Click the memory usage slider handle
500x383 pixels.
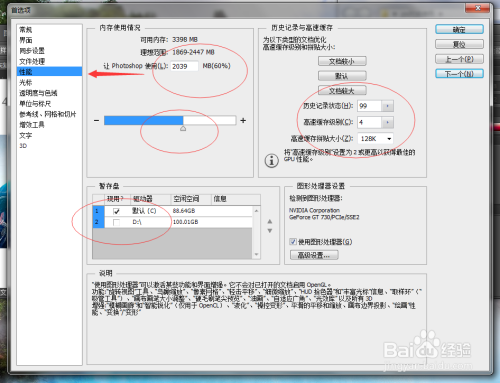183,128
